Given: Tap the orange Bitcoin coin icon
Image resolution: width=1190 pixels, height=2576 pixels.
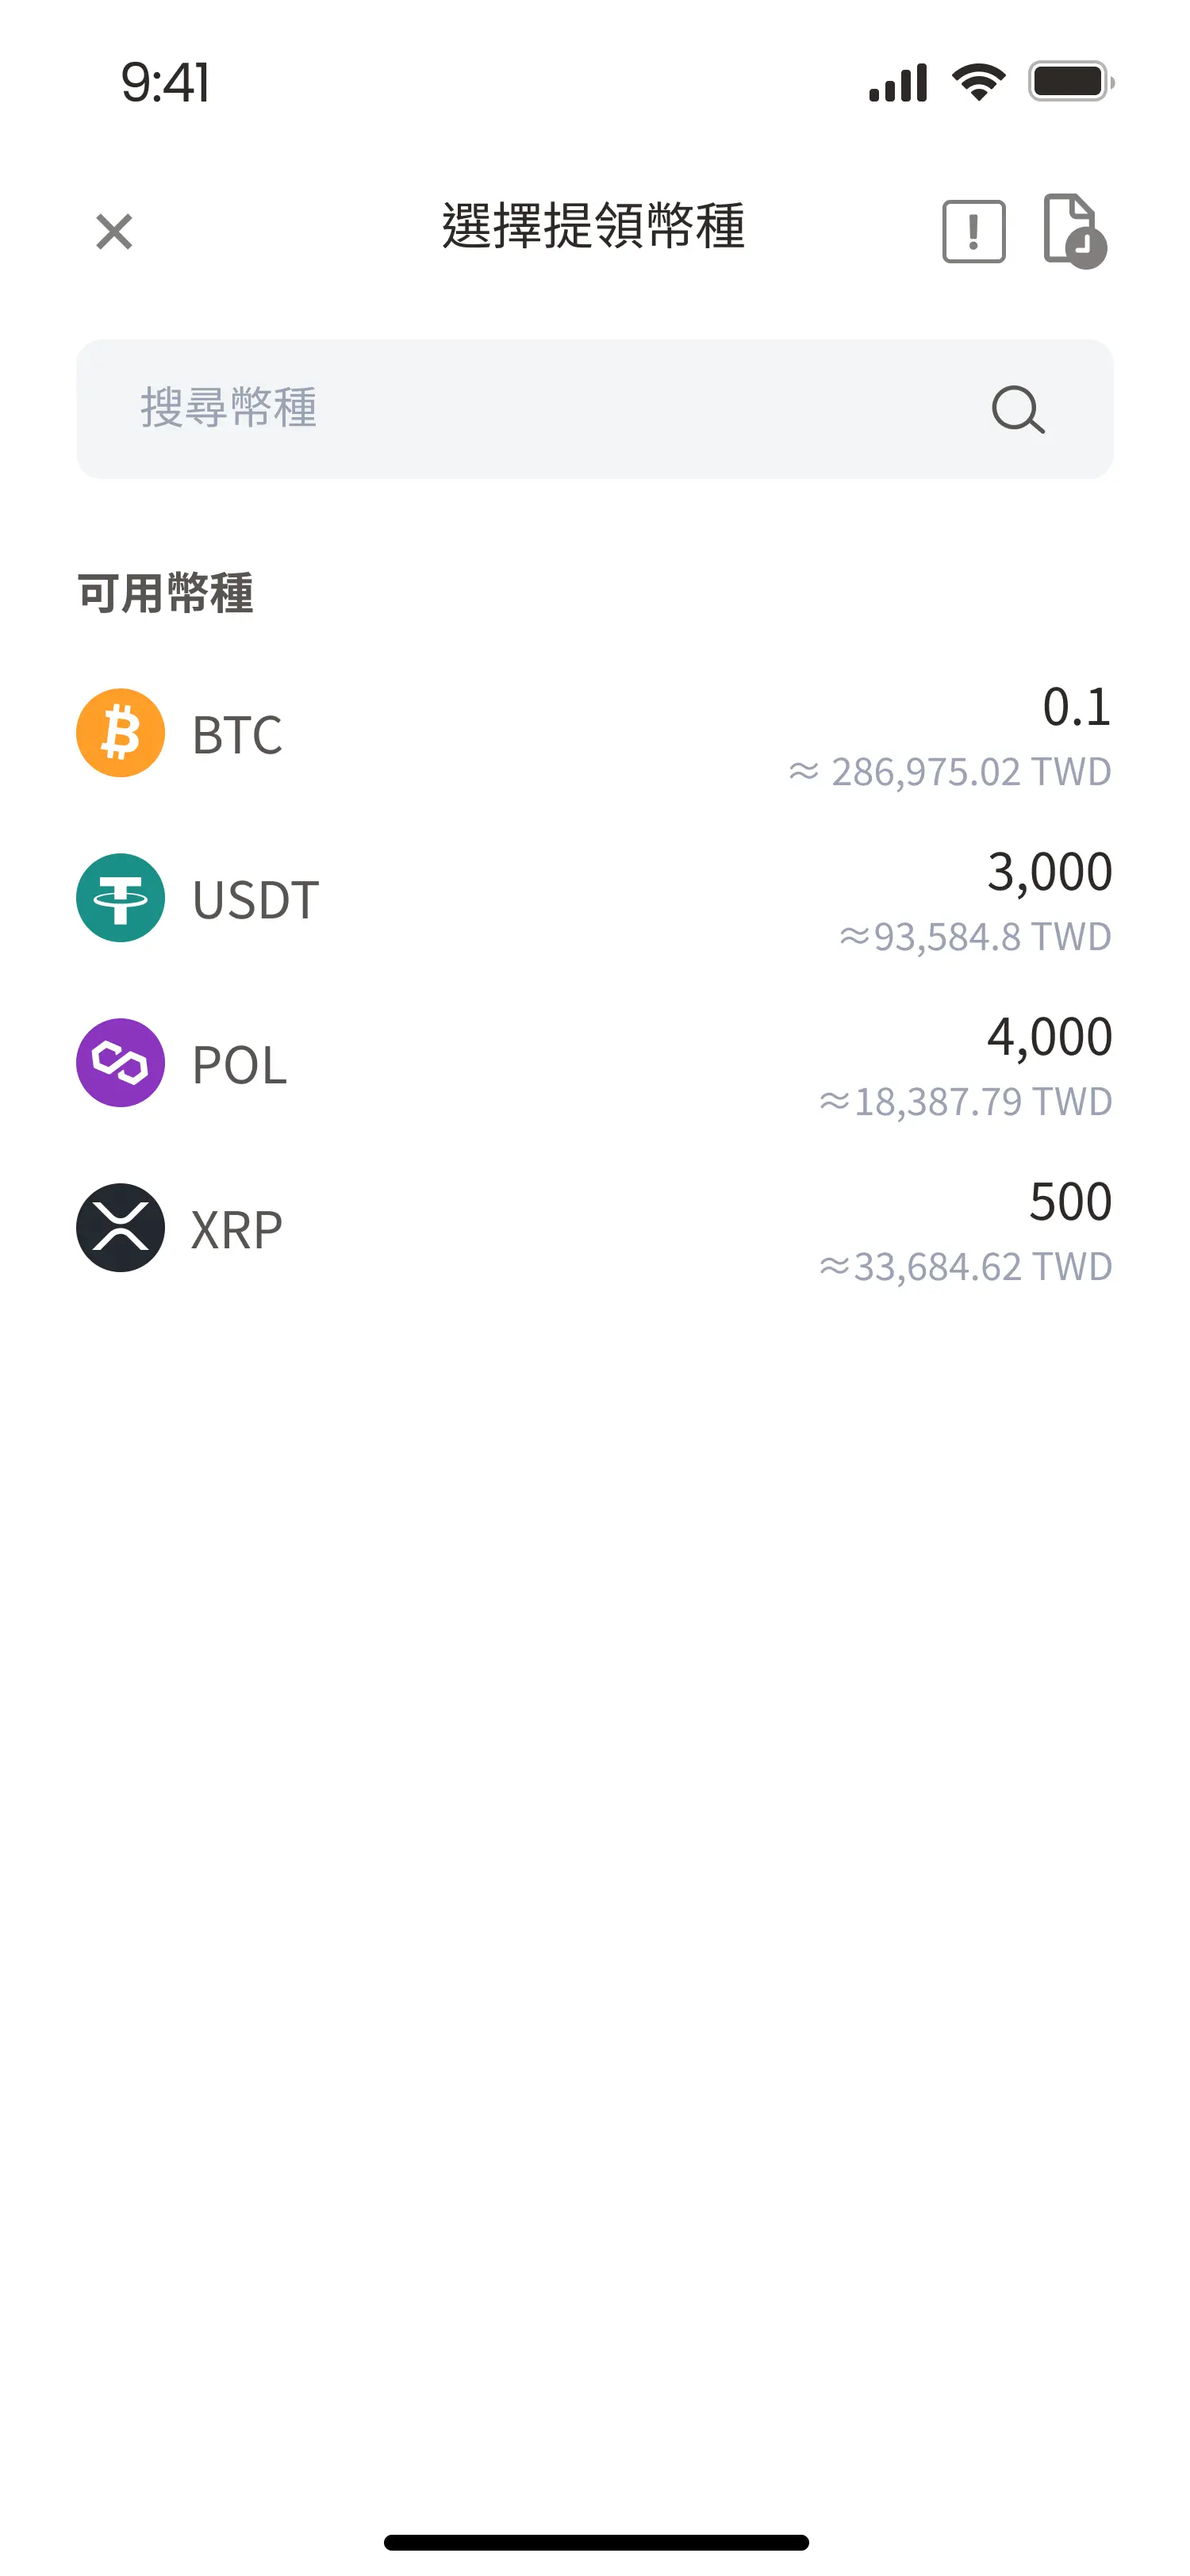Looking at the screenshot, I should click(x=121, y=733).
